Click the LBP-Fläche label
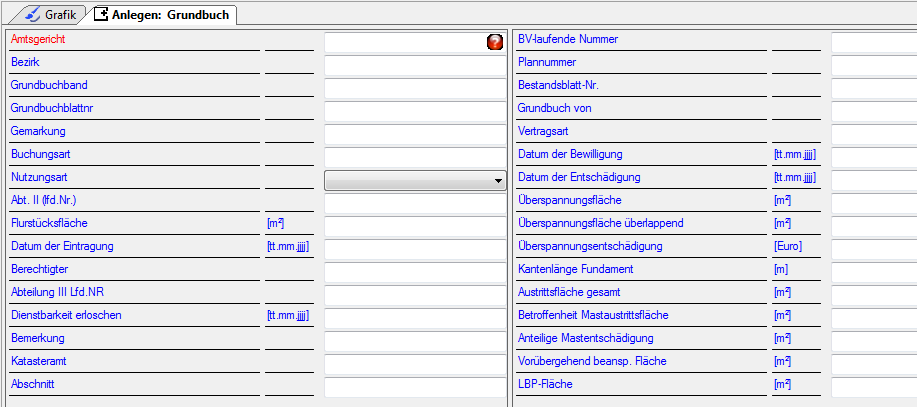 [545, 384]
